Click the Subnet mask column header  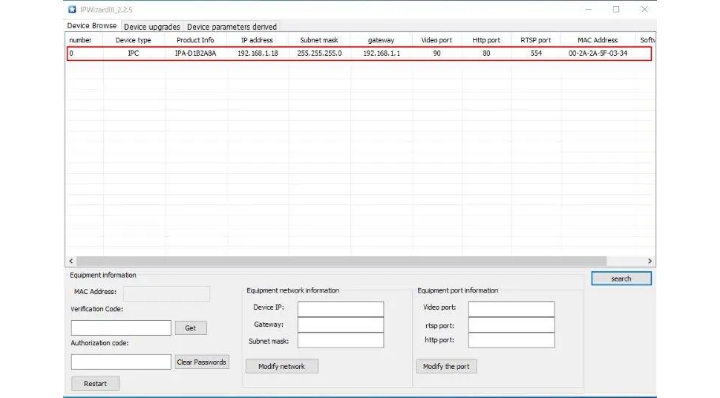click(x=319, y=40)
